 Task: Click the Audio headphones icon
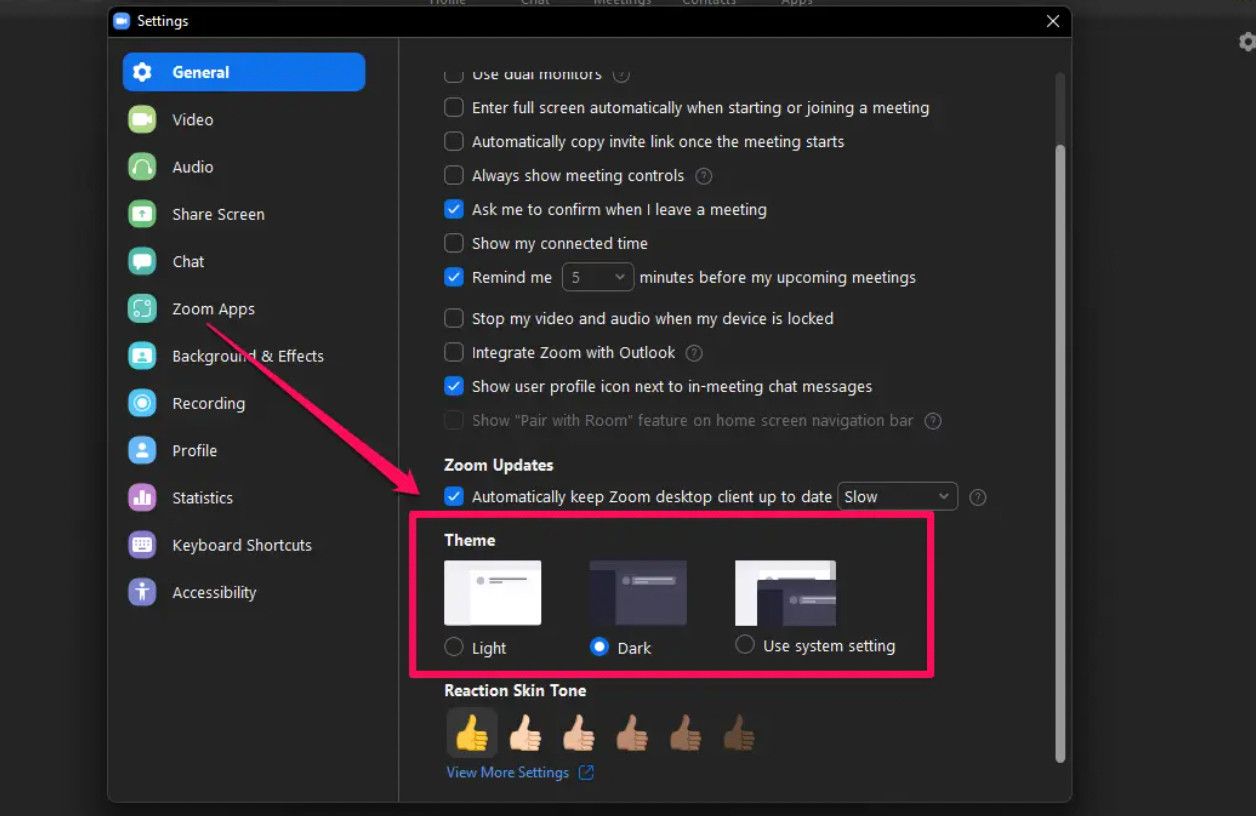pos(142,167)
